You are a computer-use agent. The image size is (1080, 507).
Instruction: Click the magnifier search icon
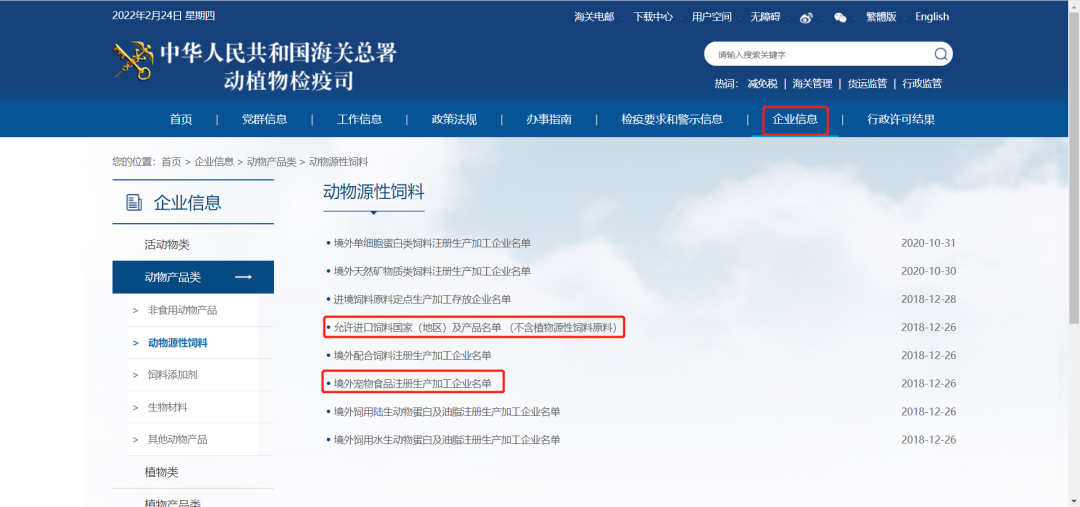coord(940,54)
